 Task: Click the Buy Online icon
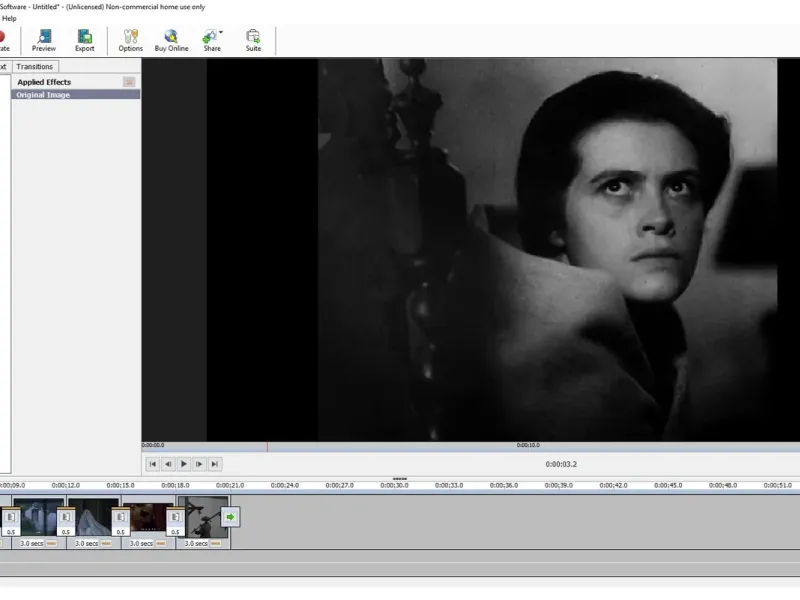[171, 40]
